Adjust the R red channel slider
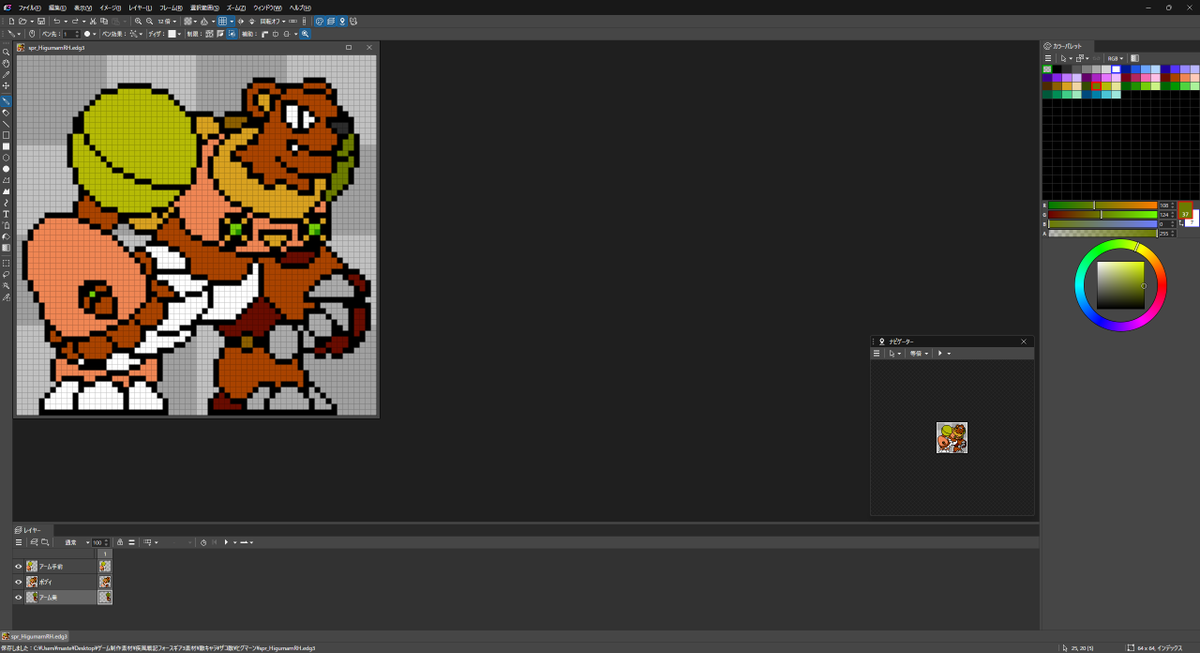 pyautogui.click(x=1102, y=205)
